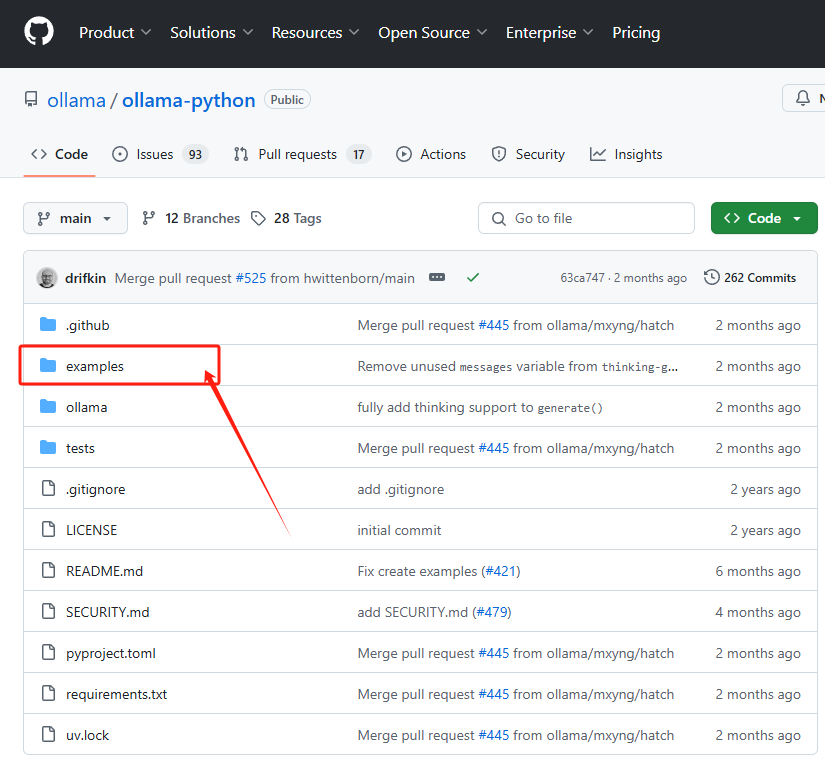This screenshot has width=825, height=771.
Task: Open the examples folder
Action: (x=95, y=366)
